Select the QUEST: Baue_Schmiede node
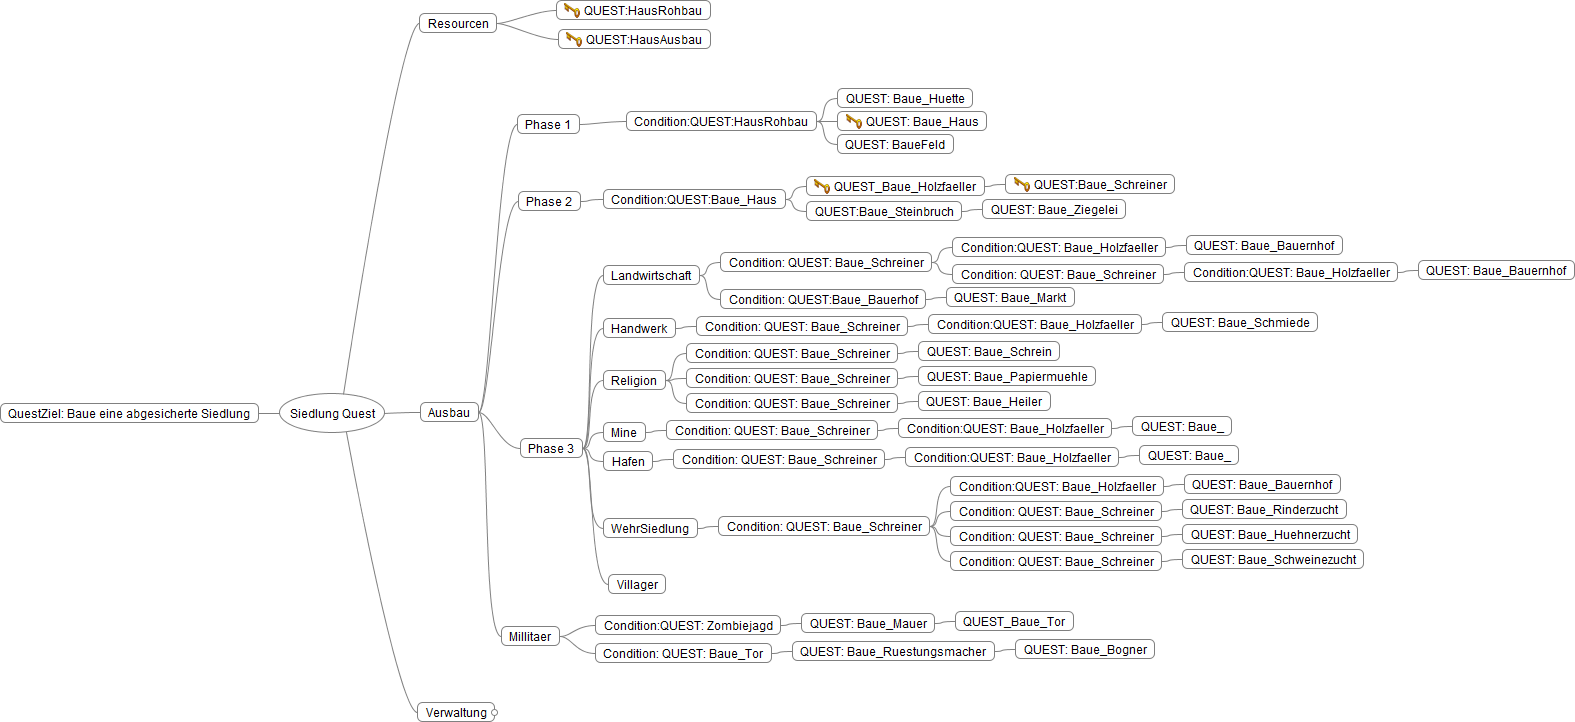The height and width of the screenshot is (722, 1575). pyautogui.click(x=1240, y=323)
